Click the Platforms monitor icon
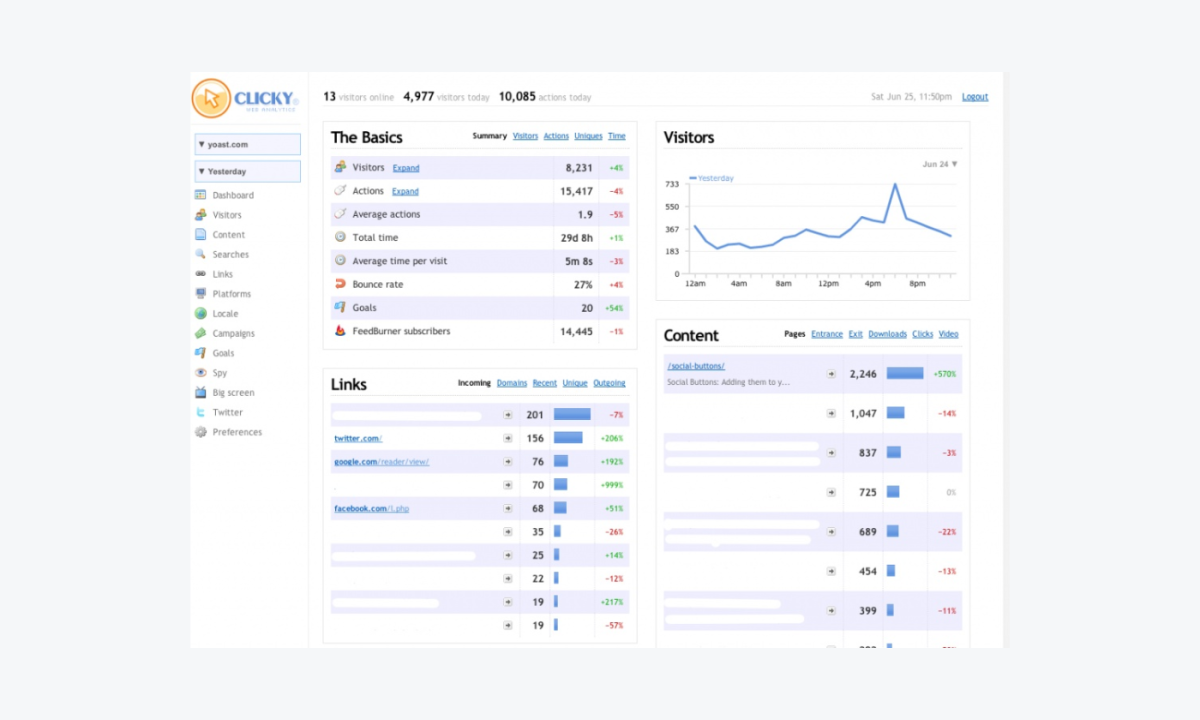This screenshot has width=1200, height=720. click(x=204, y=293)
